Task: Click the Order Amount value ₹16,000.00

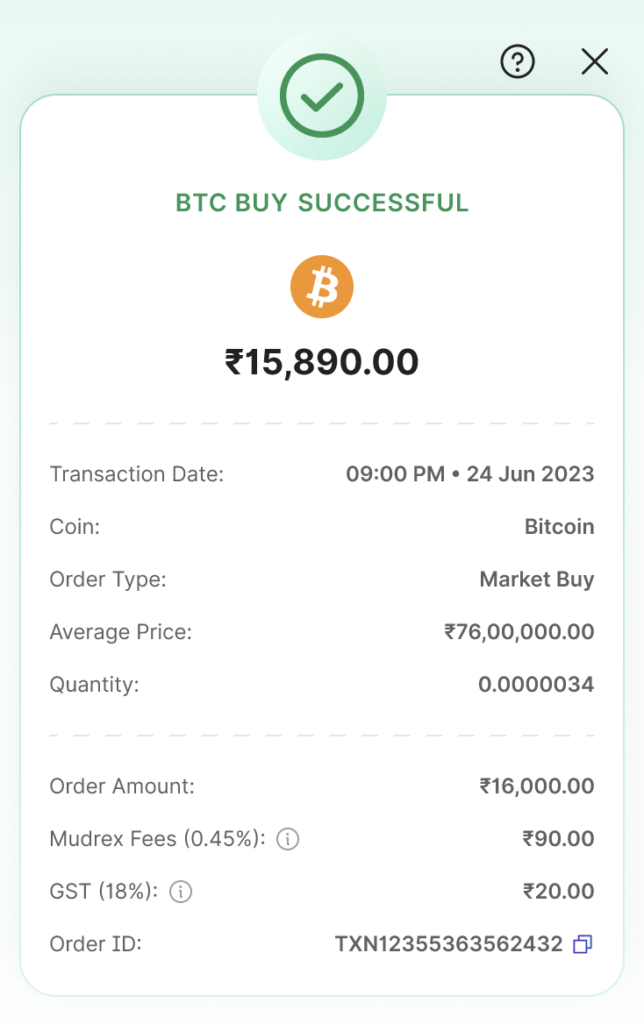Action: click(x=537, y=786)
